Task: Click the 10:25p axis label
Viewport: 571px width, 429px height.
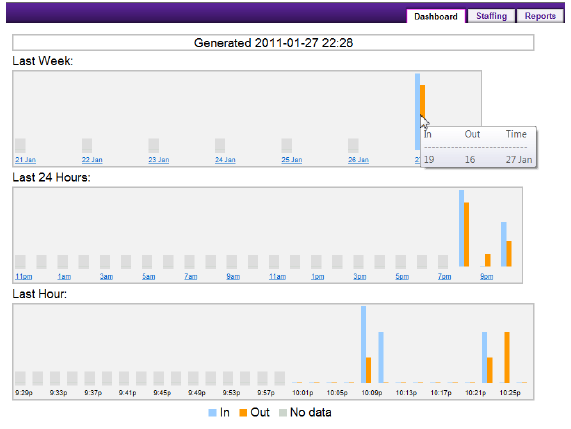Action: pos(510,393)
